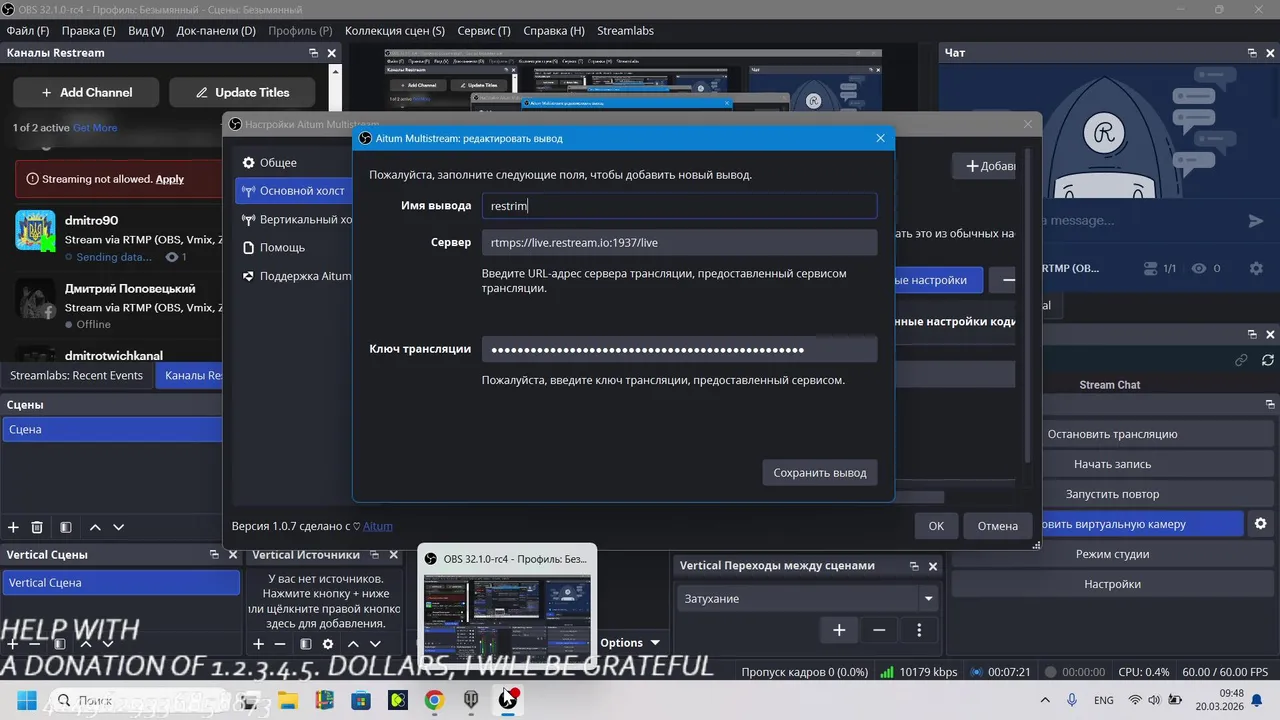Move source down in Vertical Источники

pos(375,644)
